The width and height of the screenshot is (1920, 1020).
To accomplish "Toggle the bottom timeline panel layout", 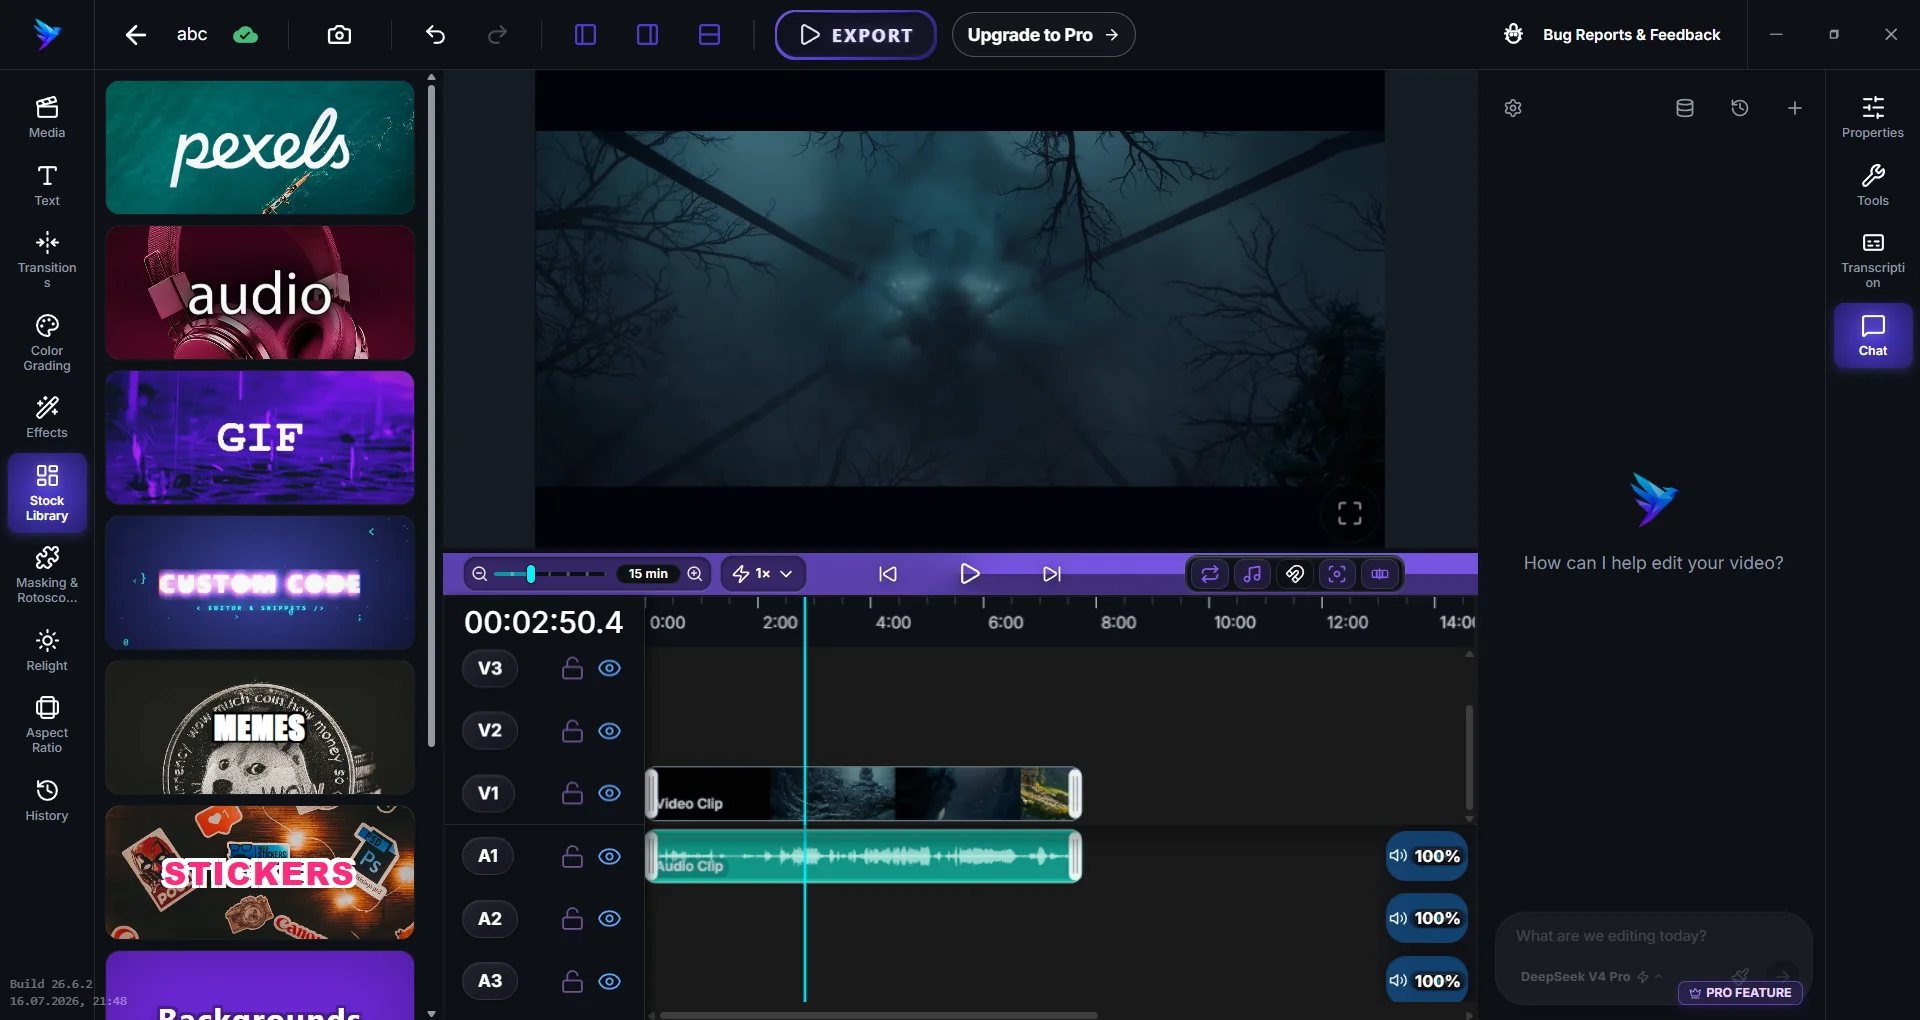I will (x=709, y=35).
